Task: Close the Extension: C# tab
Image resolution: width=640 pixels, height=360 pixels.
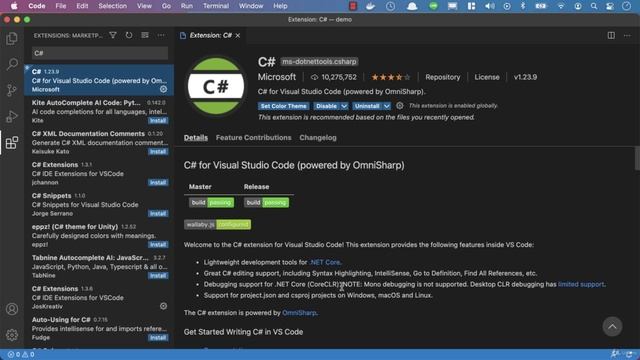Action: coord(238,36)
